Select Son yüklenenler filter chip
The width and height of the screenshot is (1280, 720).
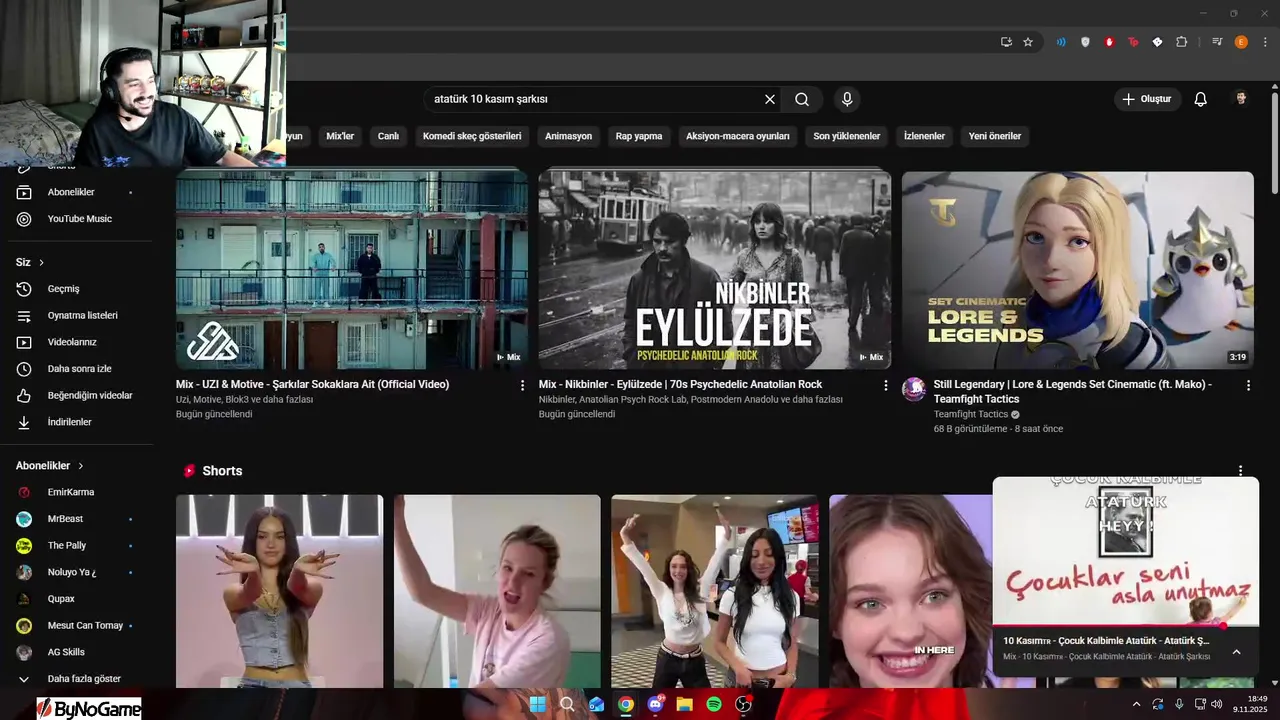click(847, 136)
